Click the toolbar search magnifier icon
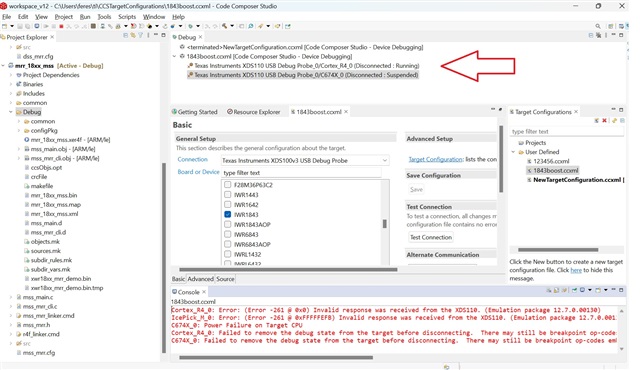The image size is (640, 370). point(598,26)
